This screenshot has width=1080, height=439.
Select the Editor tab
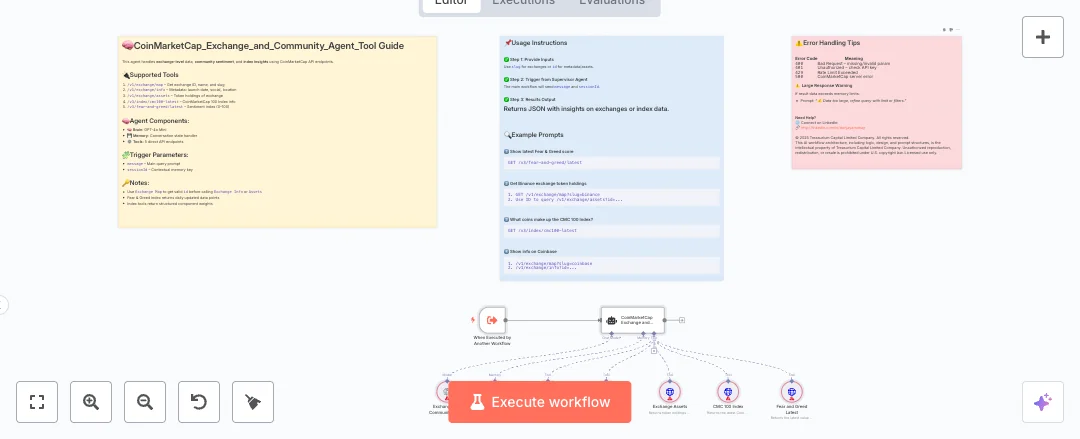[451, 3]
